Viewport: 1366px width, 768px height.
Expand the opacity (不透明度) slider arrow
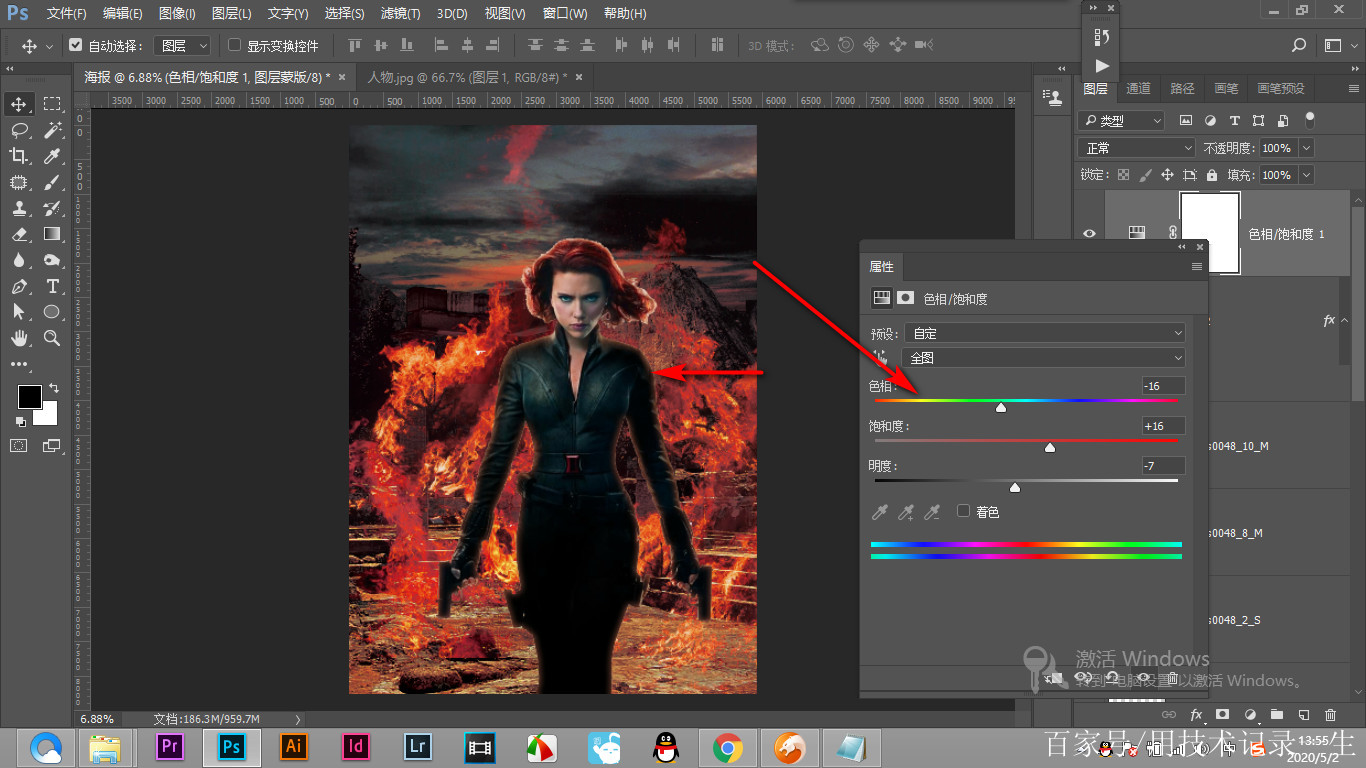pyautogui.click(x=1305, y=148)
